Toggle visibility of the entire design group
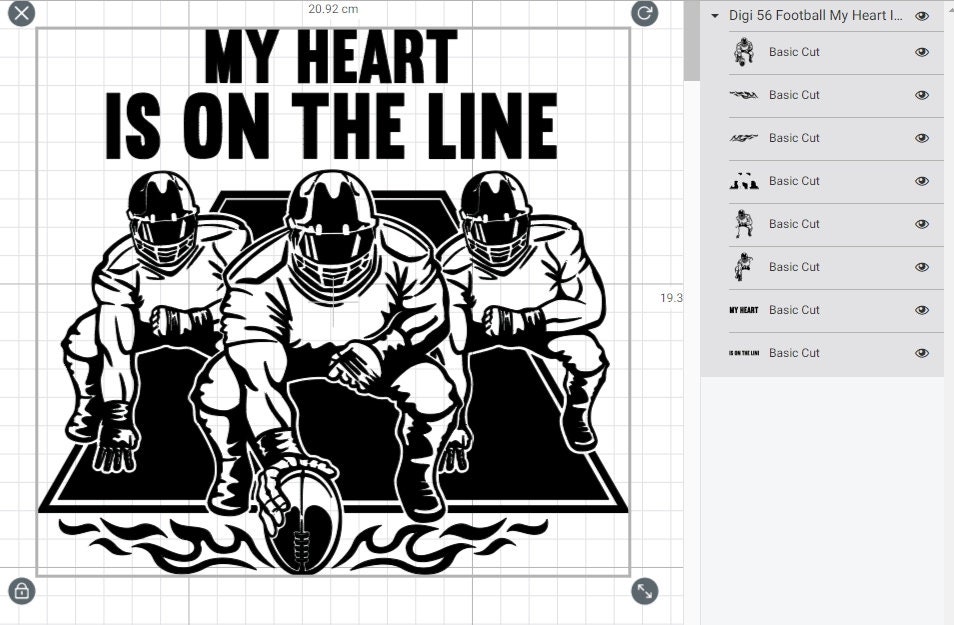The width and height of the screenshot is (954, 625). pos(922,16)
